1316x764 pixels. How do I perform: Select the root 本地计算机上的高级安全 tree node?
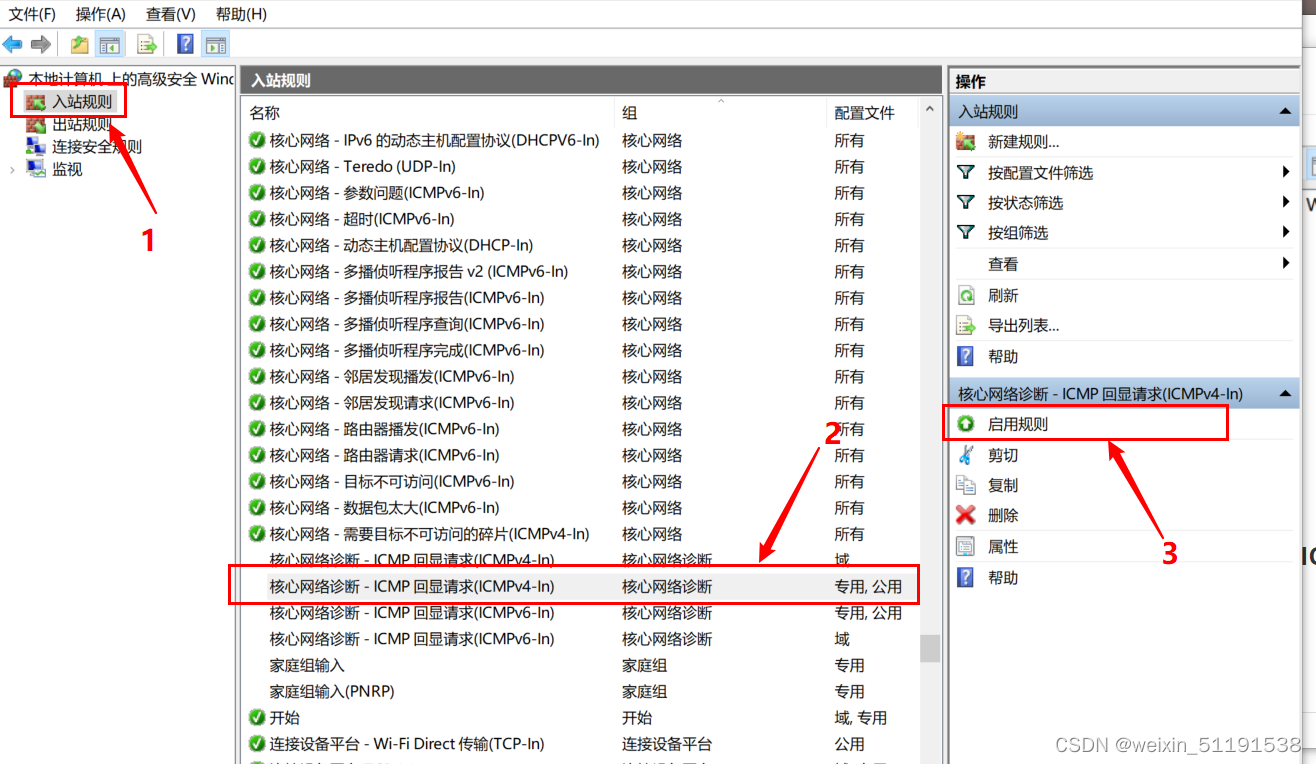pos(131,79)
